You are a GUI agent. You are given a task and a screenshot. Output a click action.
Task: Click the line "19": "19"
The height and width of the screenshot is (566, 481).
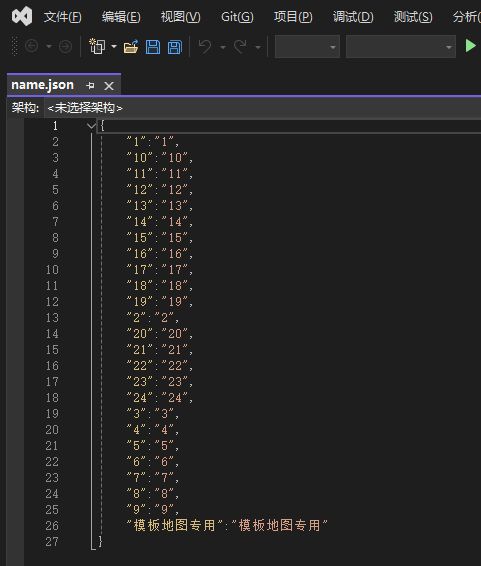coord(159,301)
